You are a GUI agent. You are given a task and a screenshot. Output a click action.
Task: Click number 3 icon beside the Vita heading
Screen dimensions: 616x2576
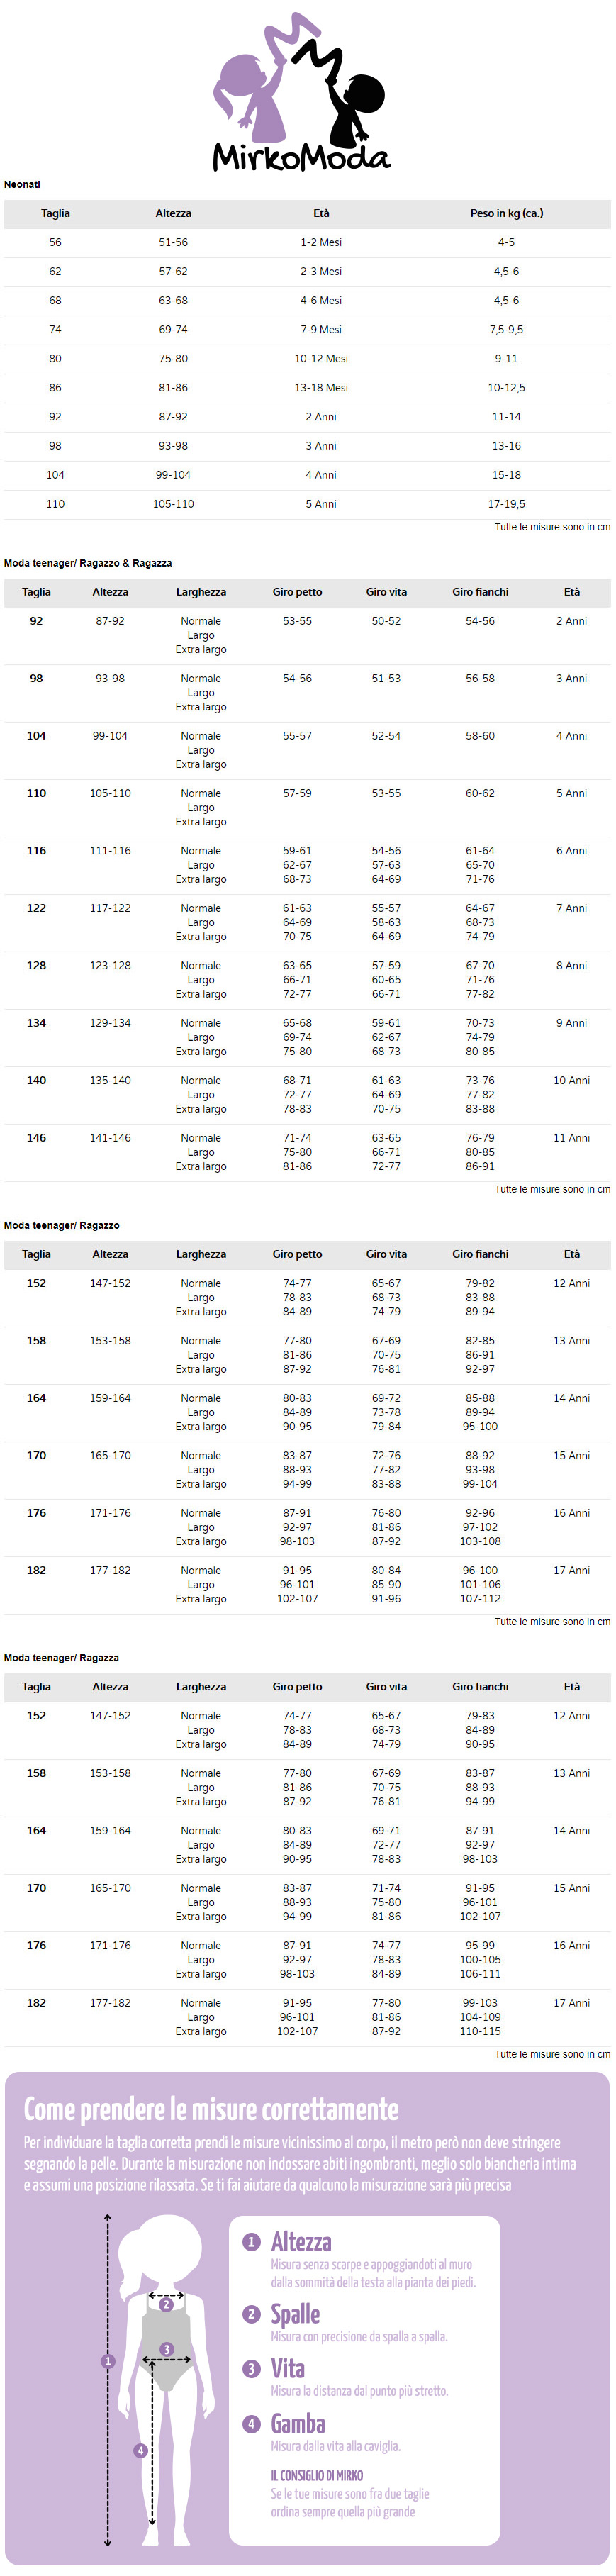(252, 2369)
